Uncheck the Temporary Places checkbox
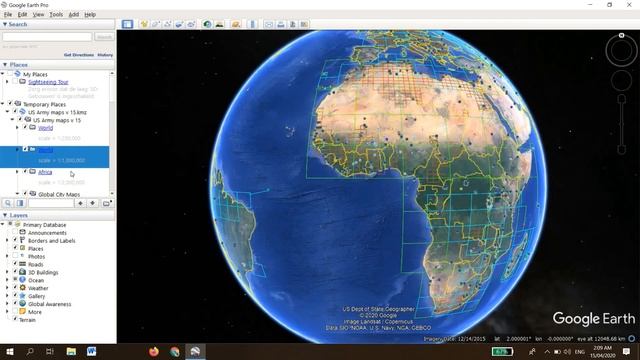The width and height of the screenshot is (640, 360). pos(10,104)
